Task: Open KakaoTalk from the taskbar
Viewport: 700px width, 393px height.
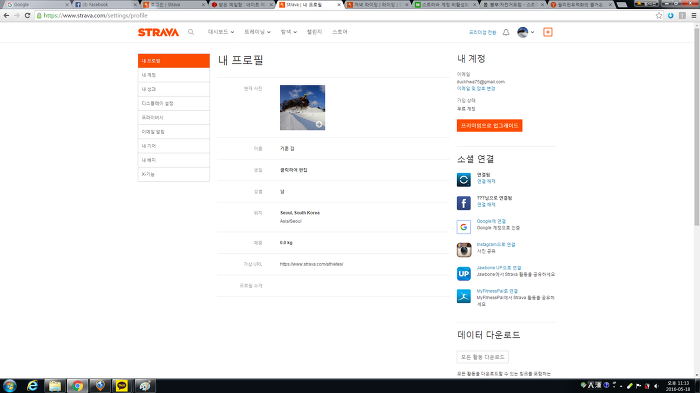Action: [x=121, y=386]
